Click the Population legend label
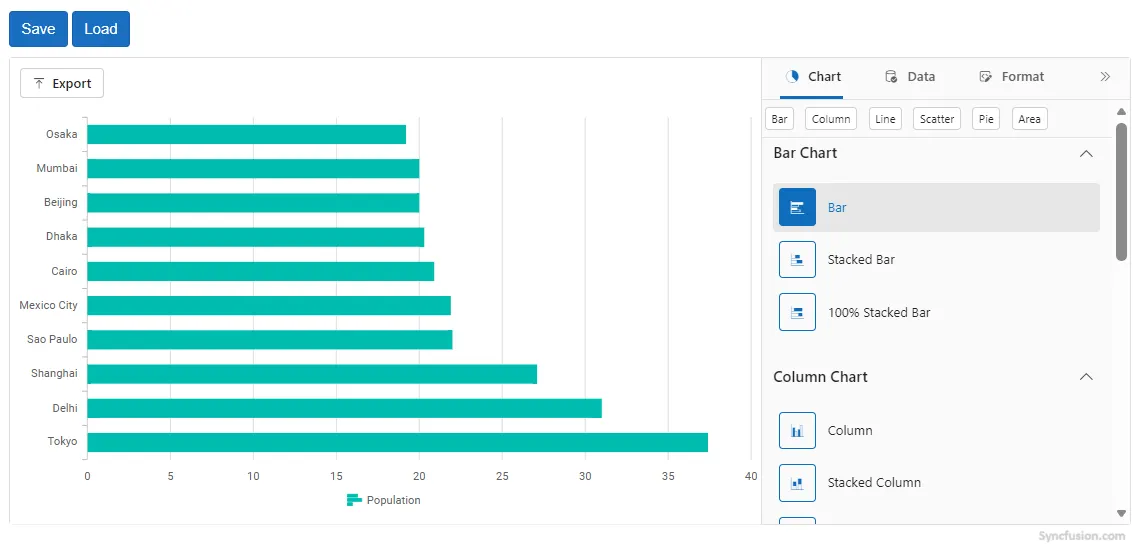 (x=393, y=500)
